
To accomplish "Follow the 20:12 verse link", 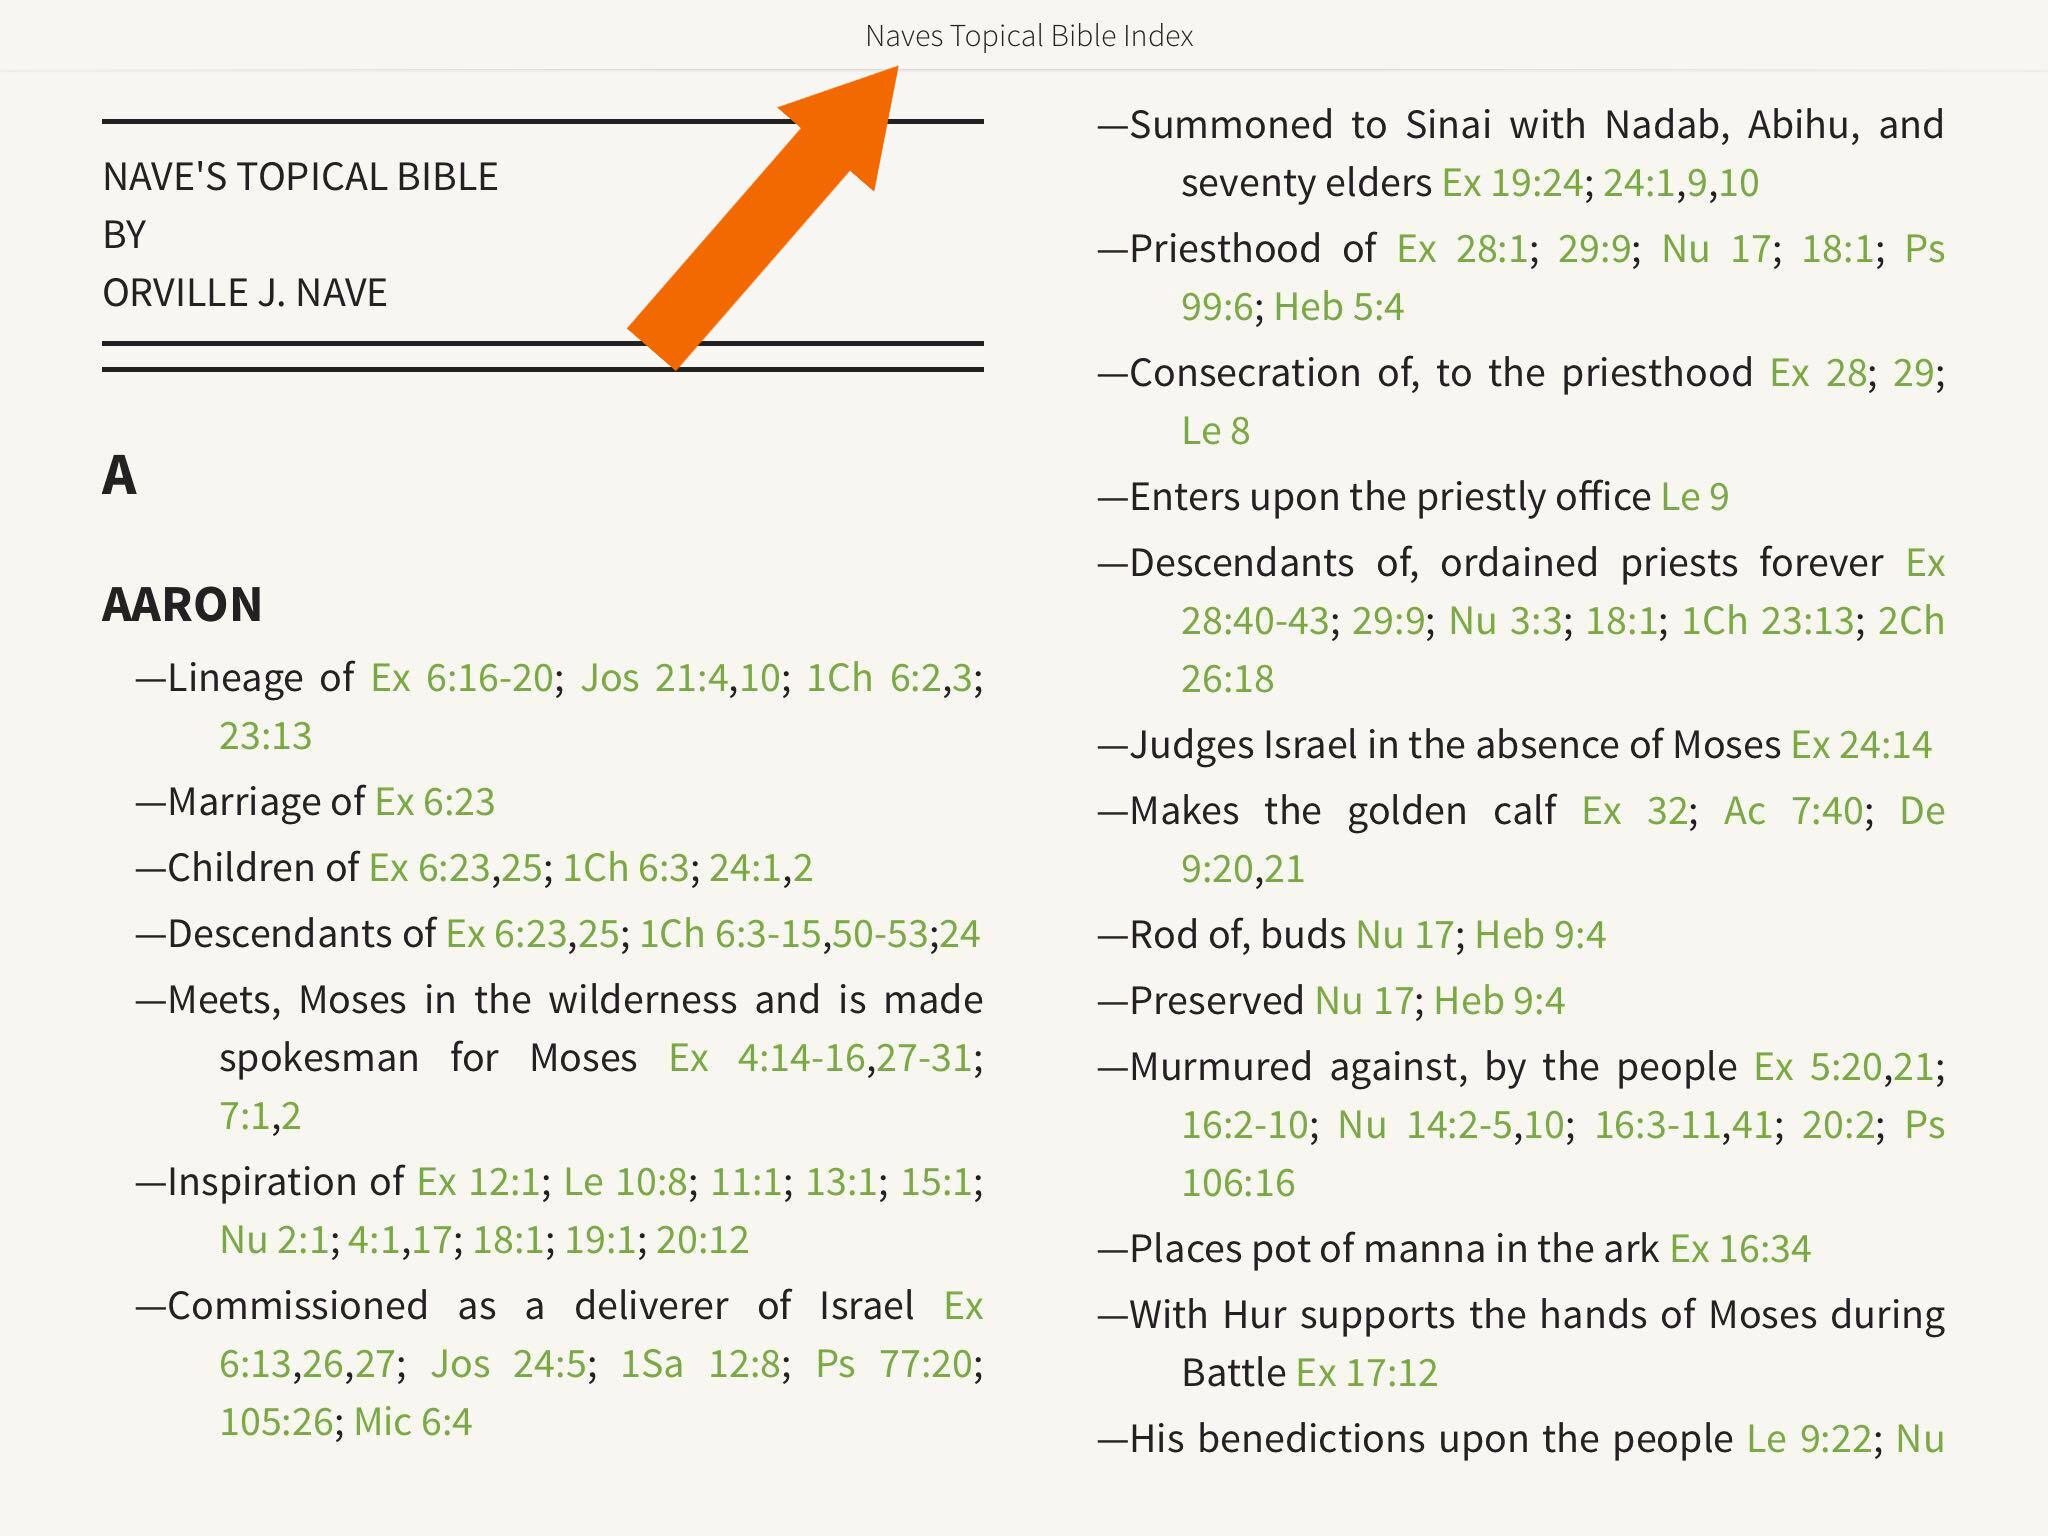I will pos(703,1241).
